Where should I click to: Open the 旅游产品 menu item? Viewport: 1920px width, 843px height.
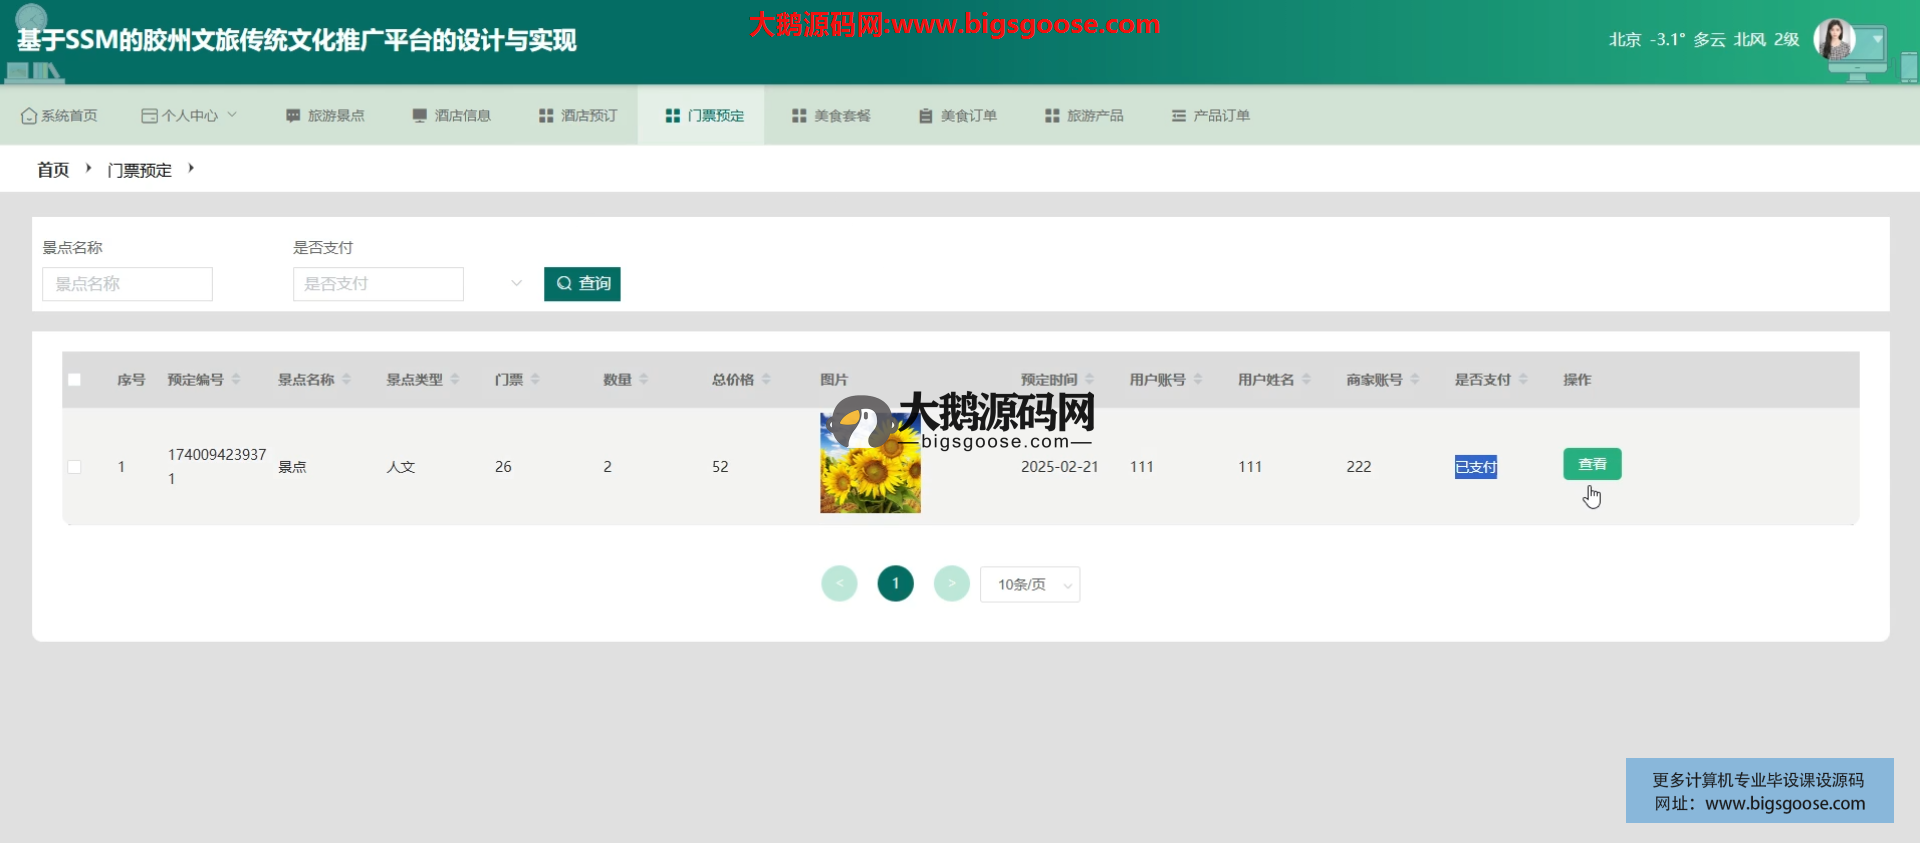[x=1084, y=116]
